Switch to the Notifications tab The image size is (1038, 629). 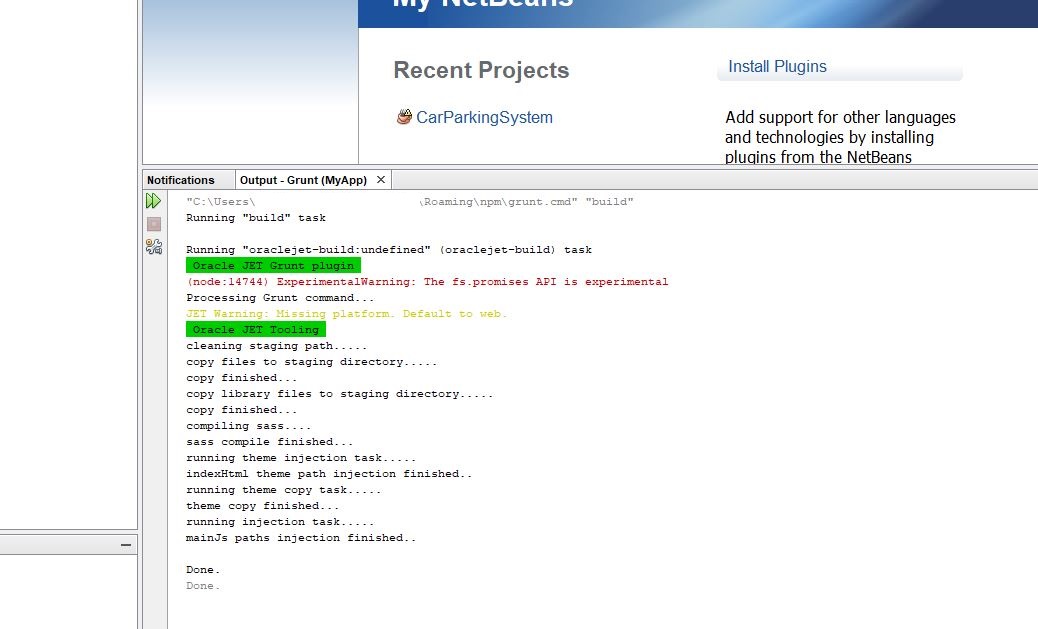click(181, 180)
